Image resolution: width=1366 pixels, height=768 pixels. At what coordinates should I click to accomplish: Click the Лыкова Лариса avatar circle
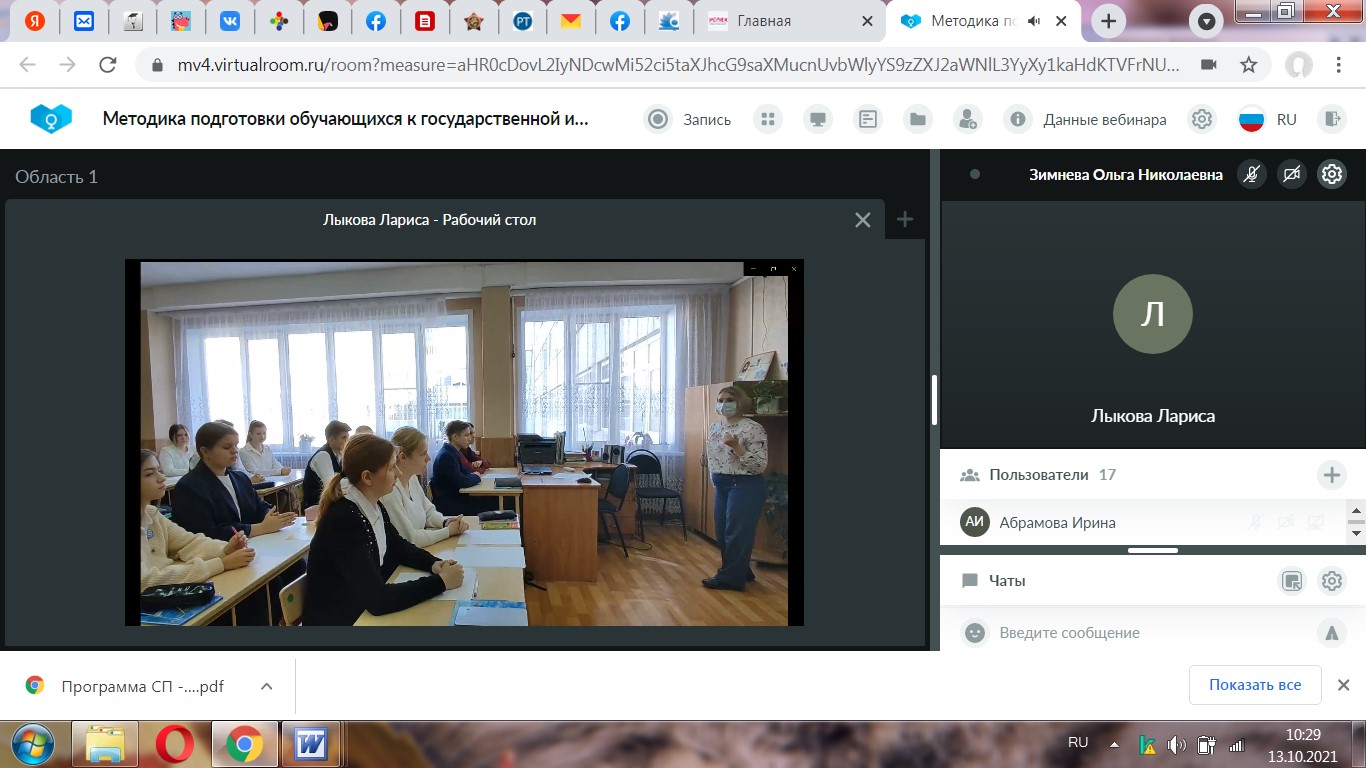(x=1153, y=314)
